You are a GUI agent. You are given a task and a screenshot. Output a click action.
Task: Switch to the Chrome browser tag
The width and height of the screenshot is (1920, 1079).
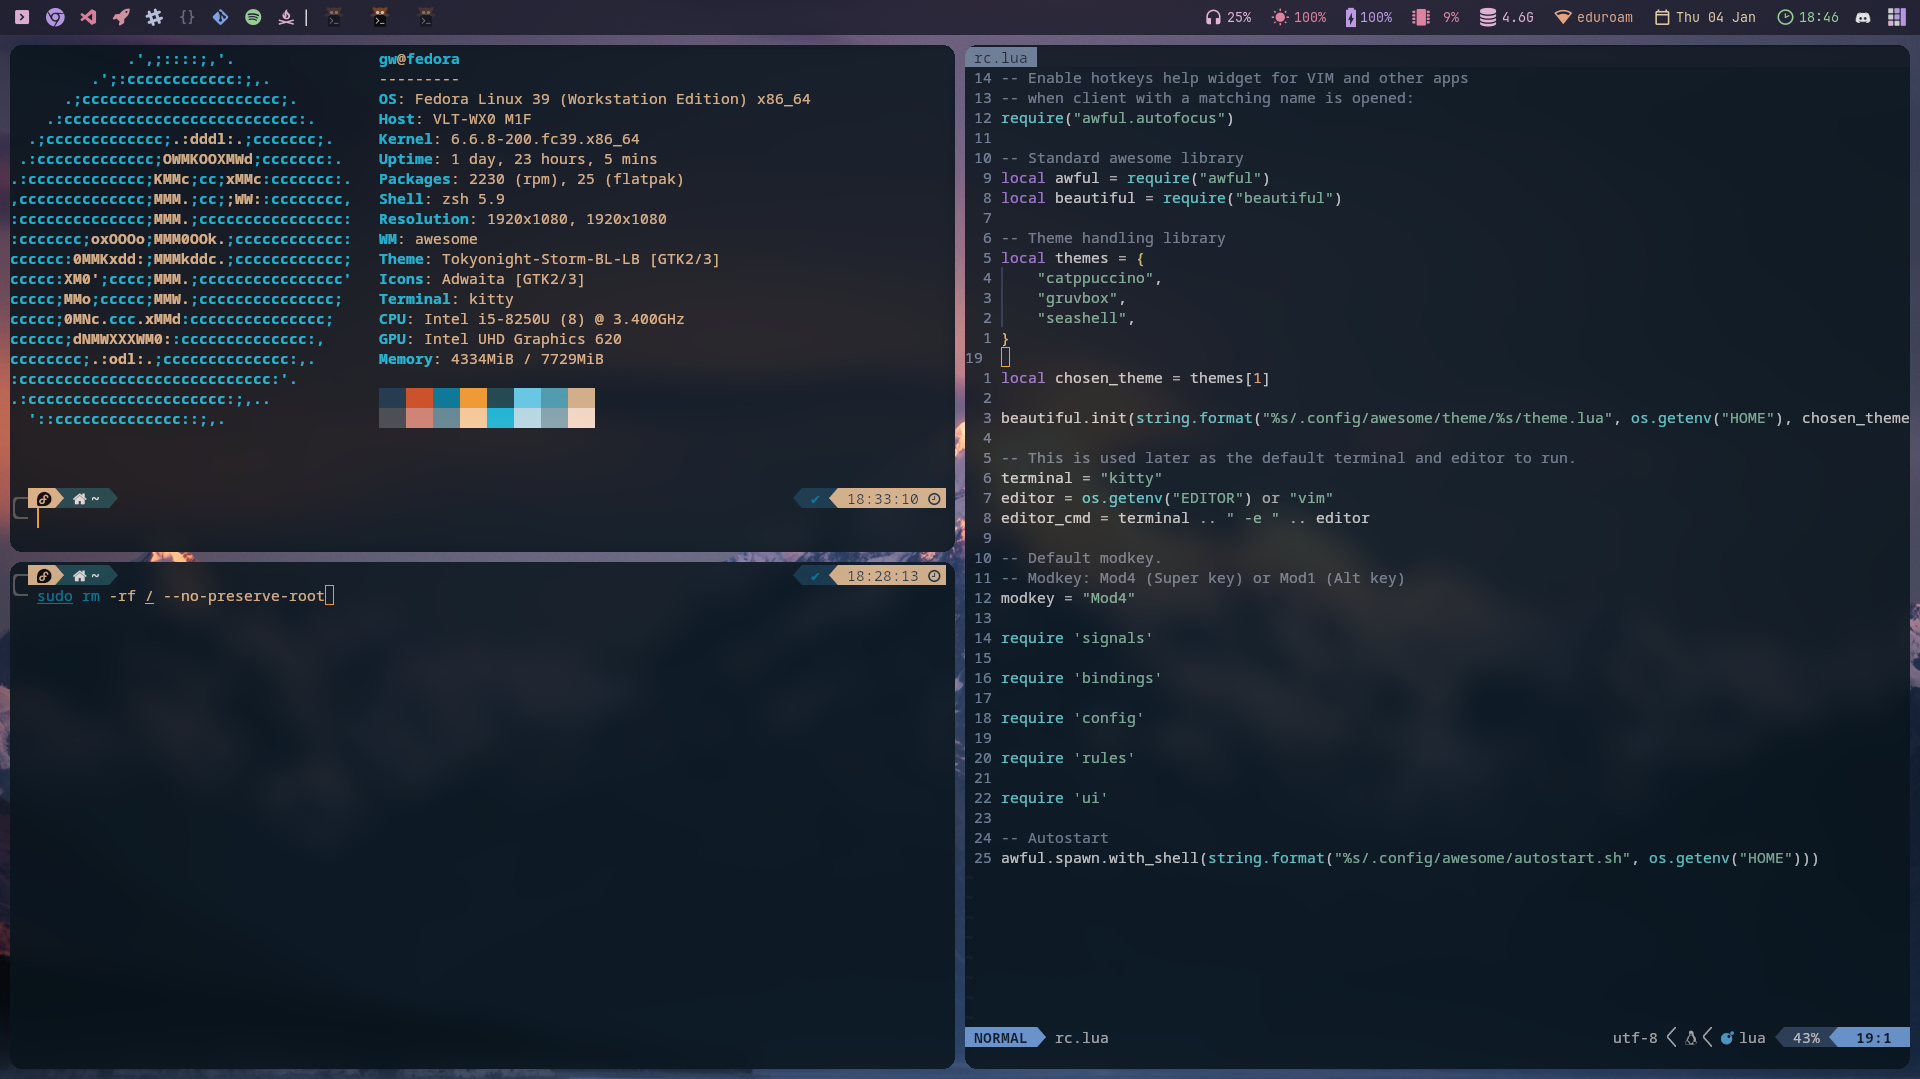[x=55, y=17]
